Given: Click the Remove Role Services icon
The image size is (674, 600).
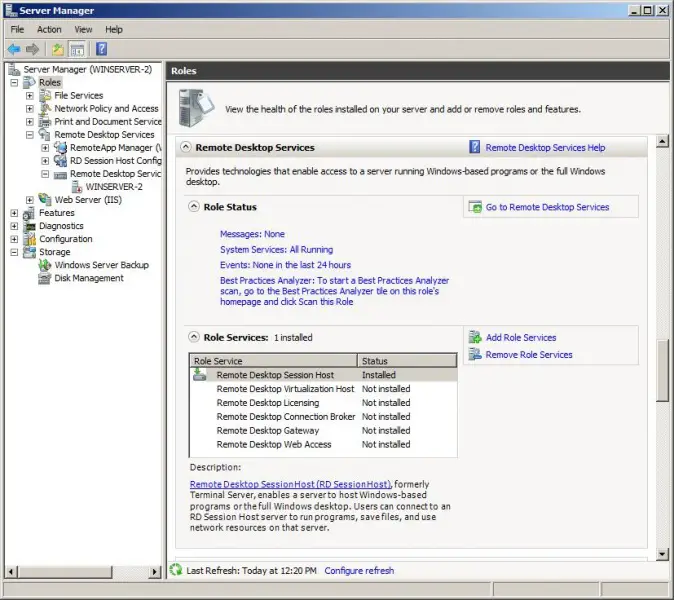Looking at the screenshot, I should [x=475, y=354].
